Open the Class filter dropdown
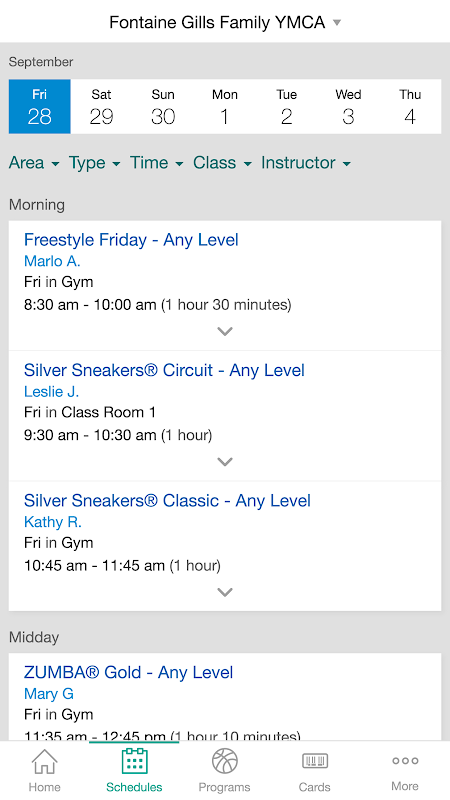This screenshot has height=800, width=450. [x=222, y=163]
